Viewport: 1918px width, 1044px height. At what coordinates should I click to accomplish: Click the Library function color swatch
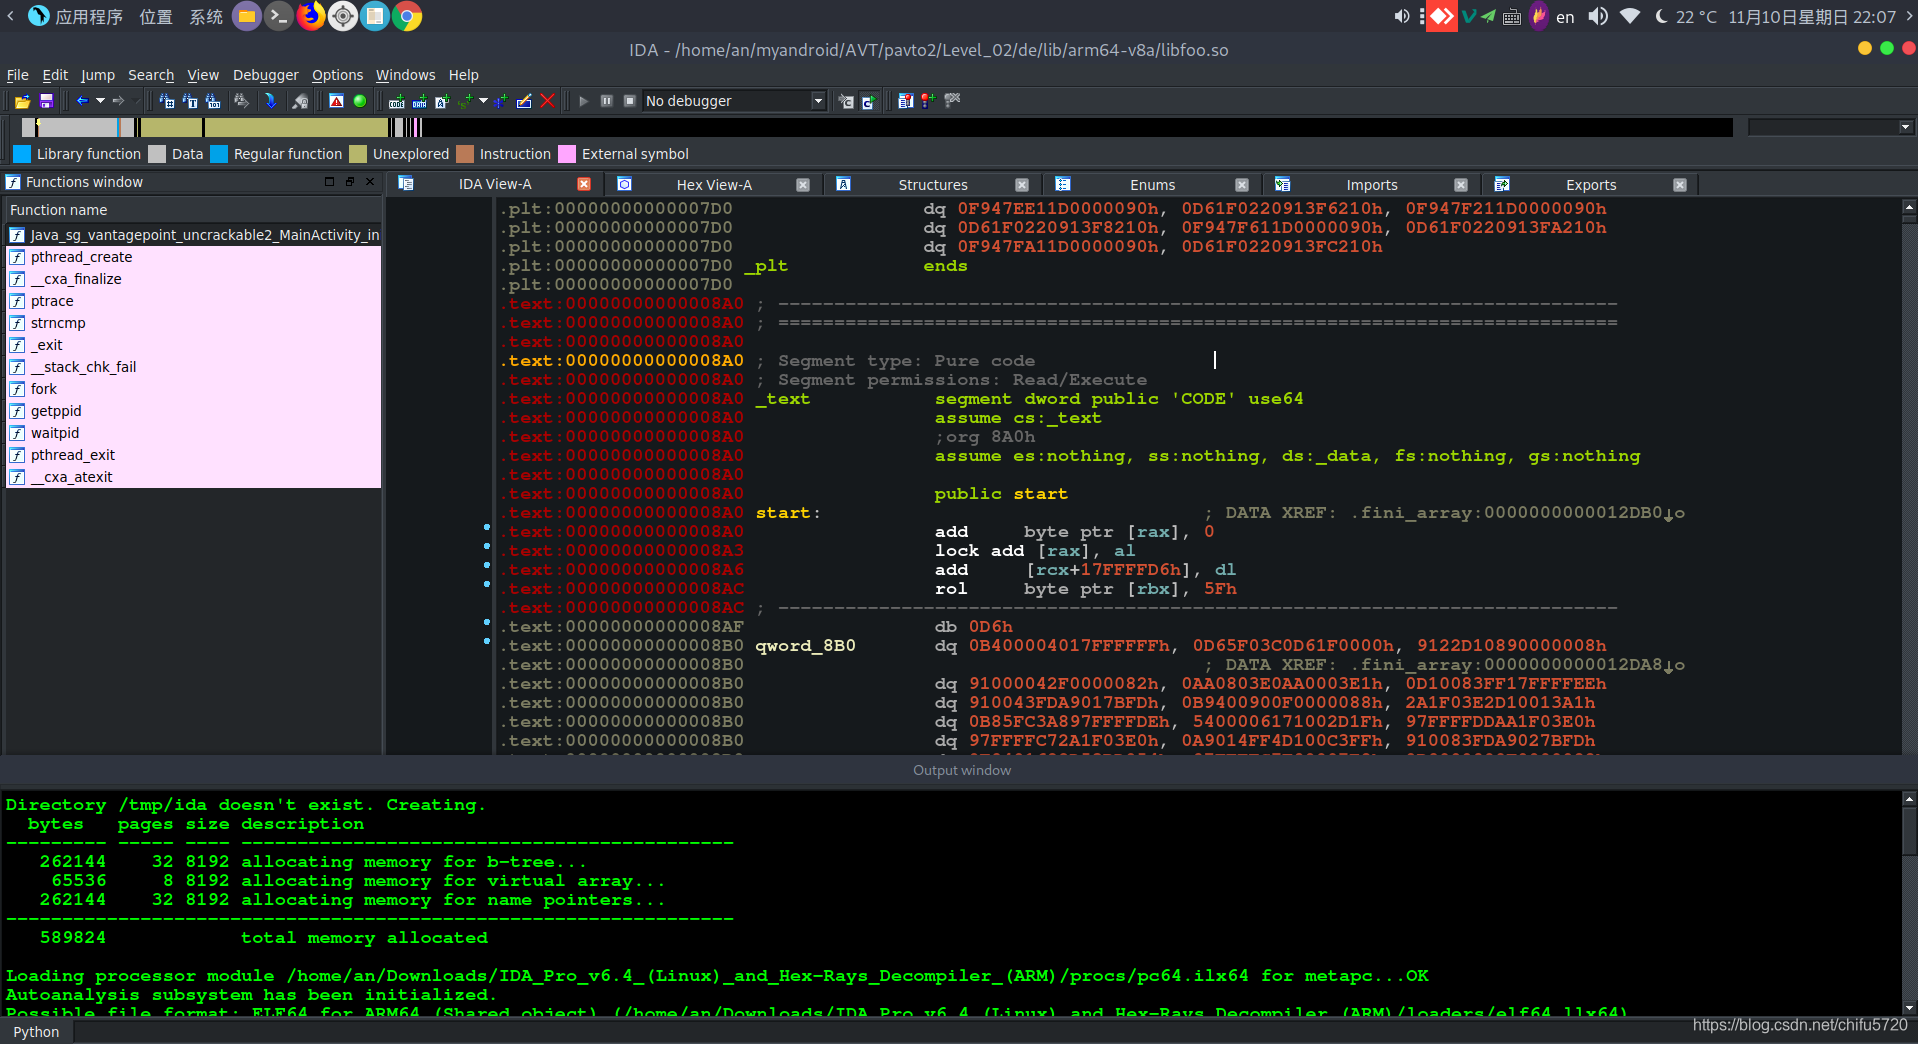(22, 154)
